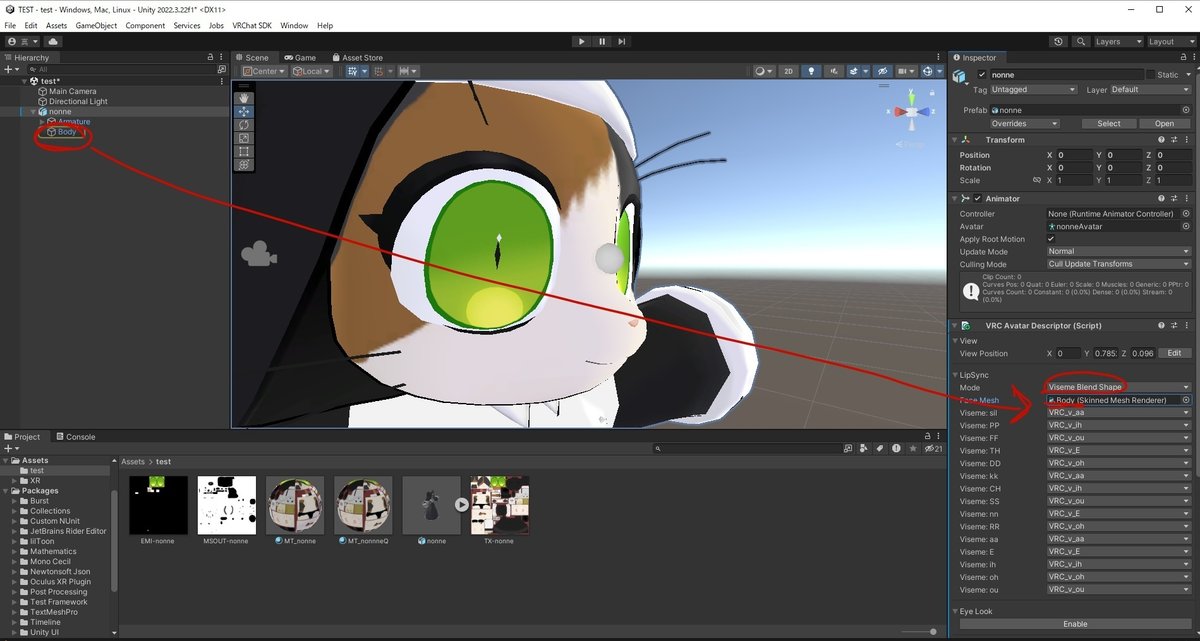Image resolution: width=1200 pixels, height=641 pixels.
Task: Switch to the Asset Store tab
Action: tap(356, 58)
